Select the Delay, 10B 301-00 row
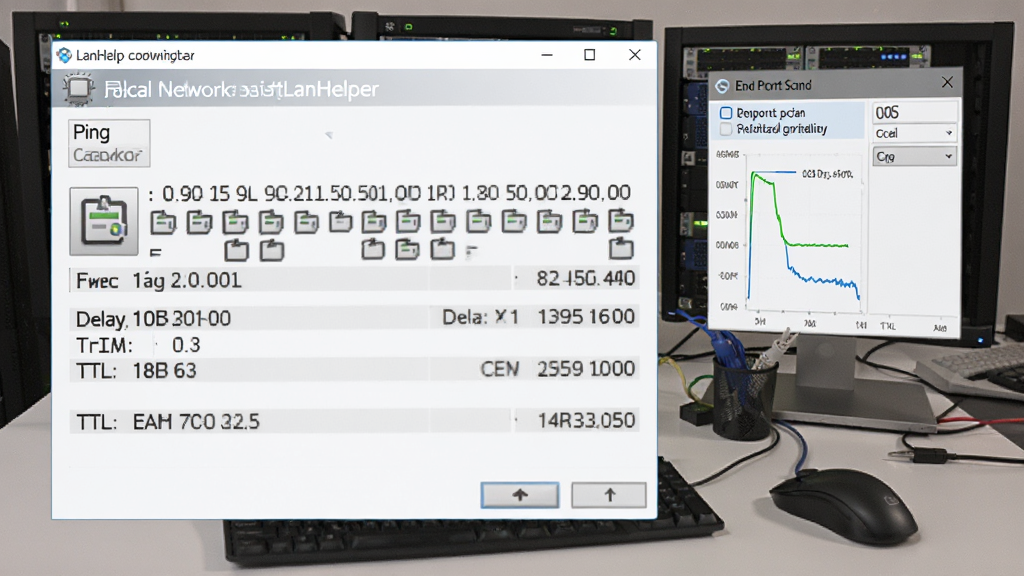Image resolution: width=1024 pixels, height=576 pixels. (353, 318)
